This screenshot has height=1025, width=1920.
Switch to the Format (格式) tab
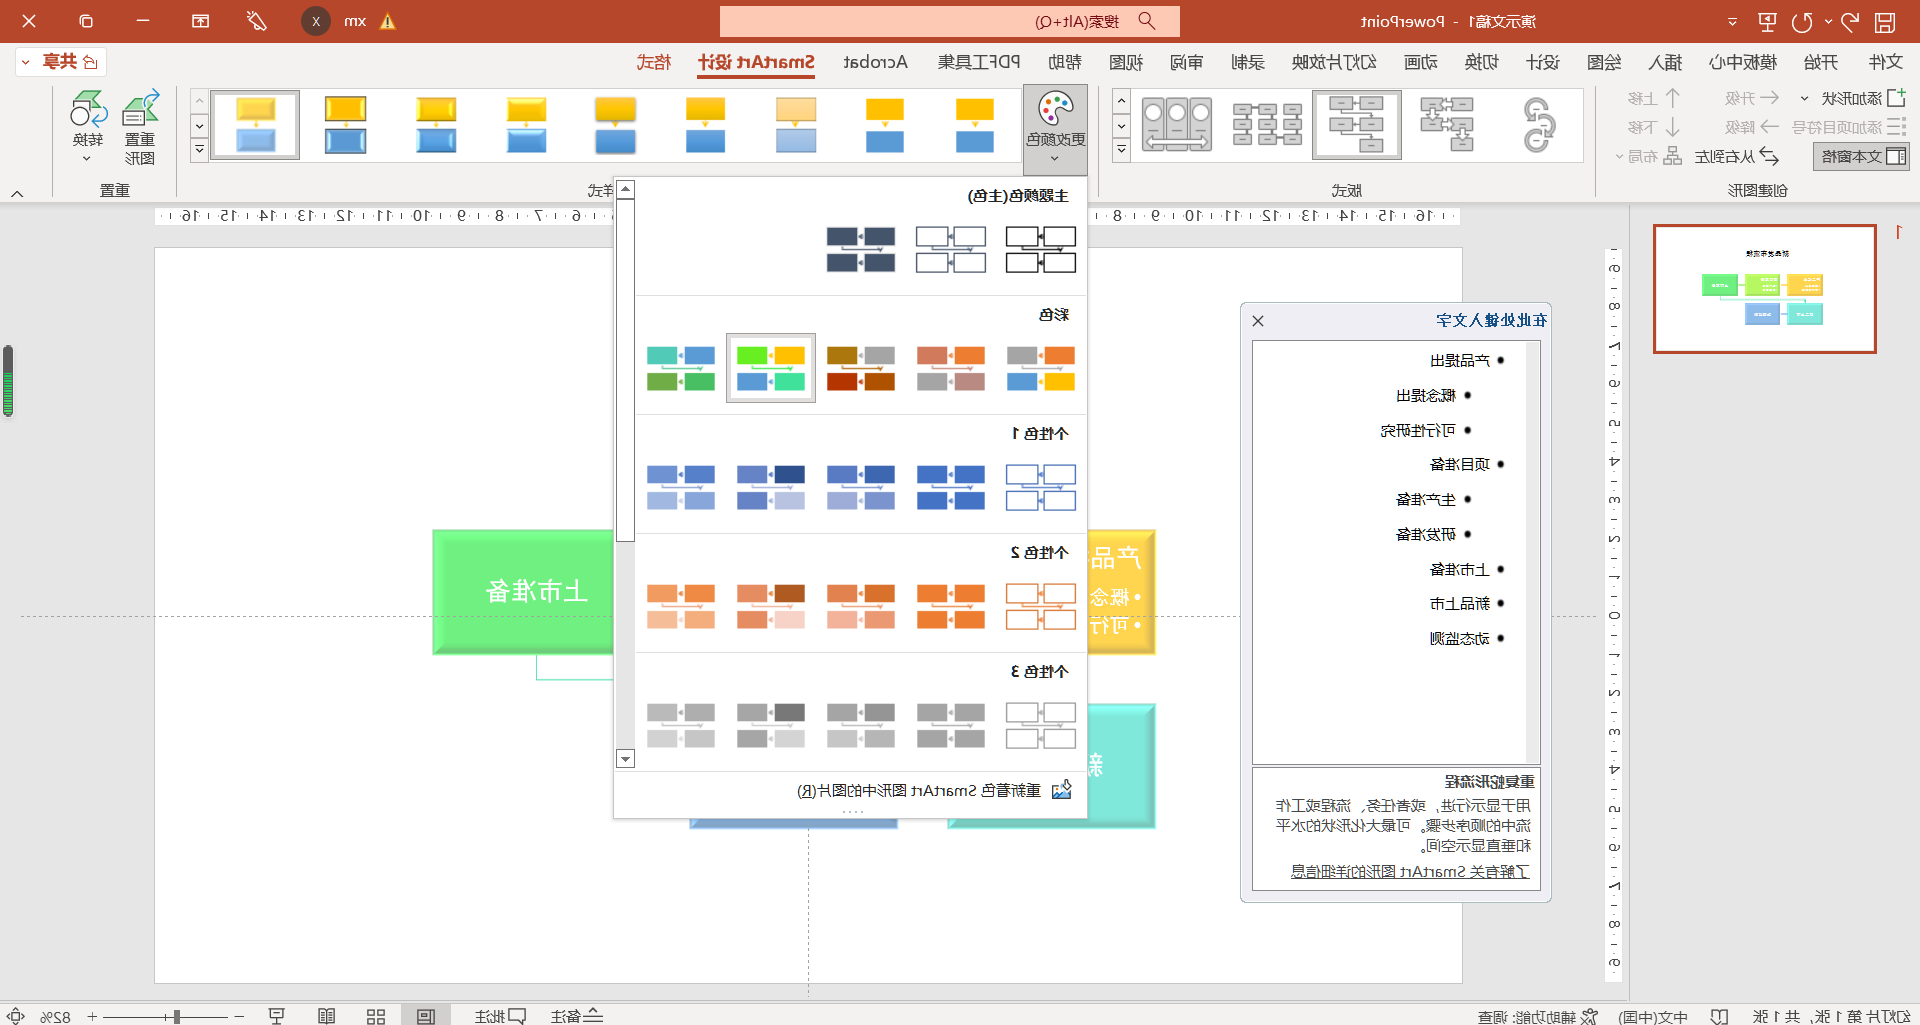tap(654, 62)
